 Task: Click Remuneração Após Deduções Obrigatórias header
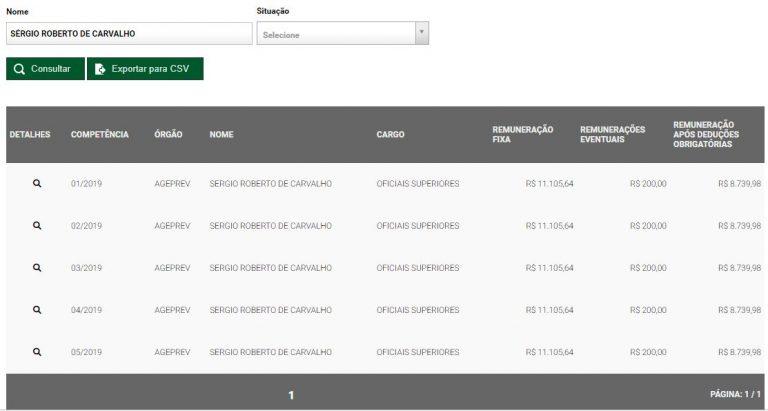tap(704, 135)
